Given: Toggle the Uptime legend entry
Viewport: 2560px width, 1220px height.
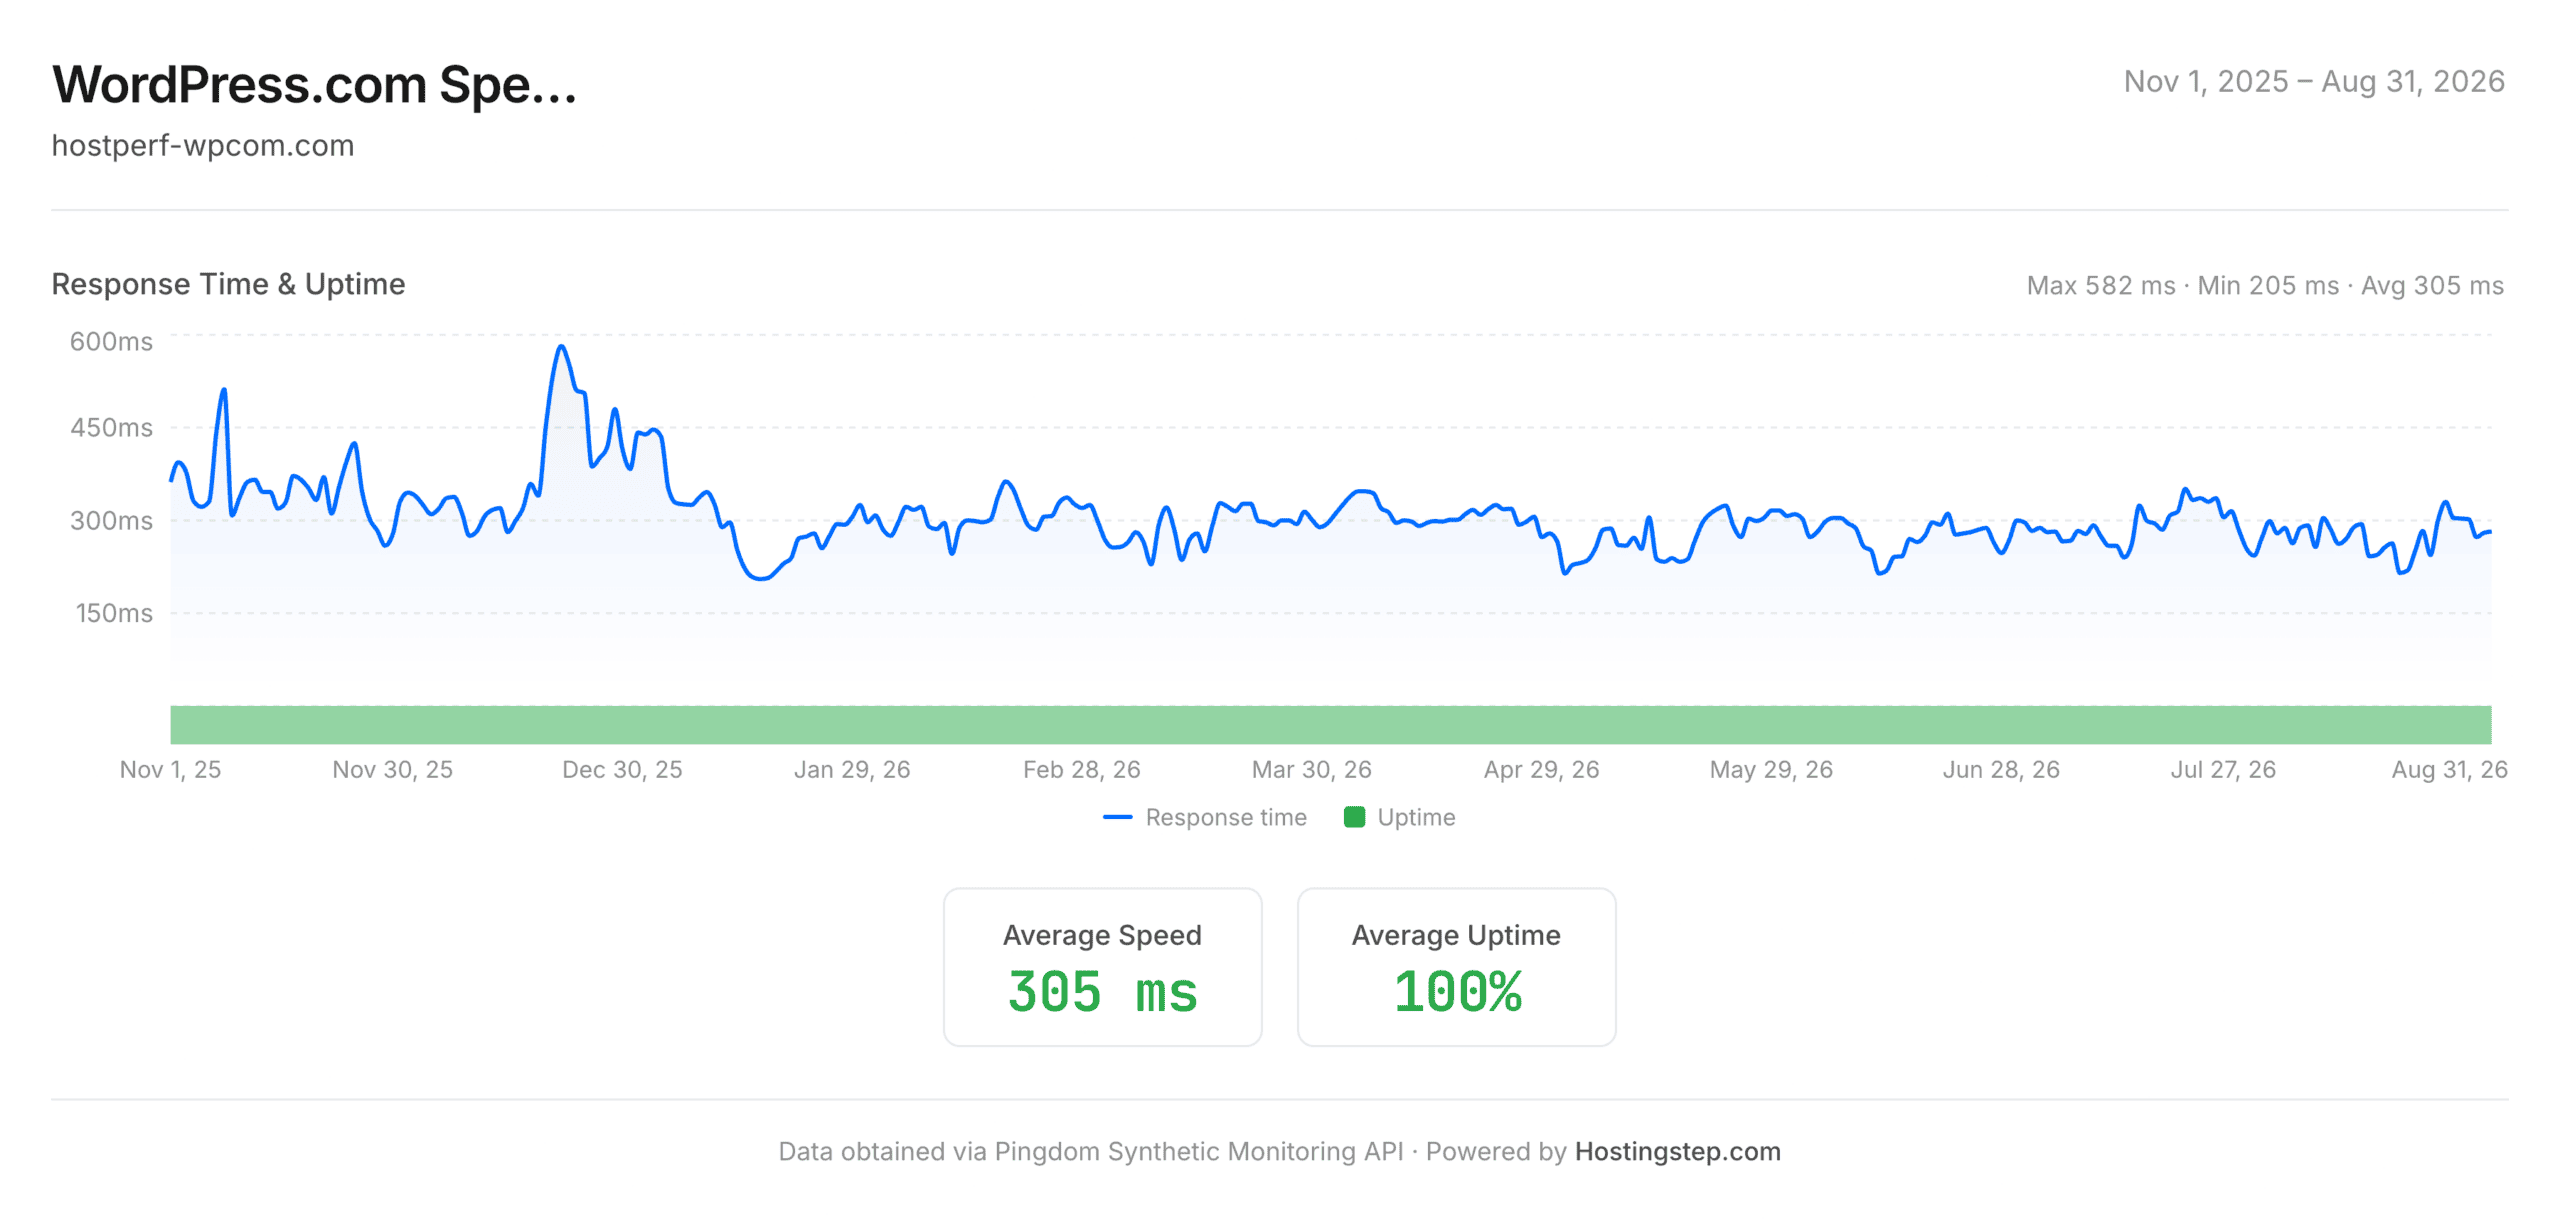Looking at the screenshot, I should coord(1399,817).
